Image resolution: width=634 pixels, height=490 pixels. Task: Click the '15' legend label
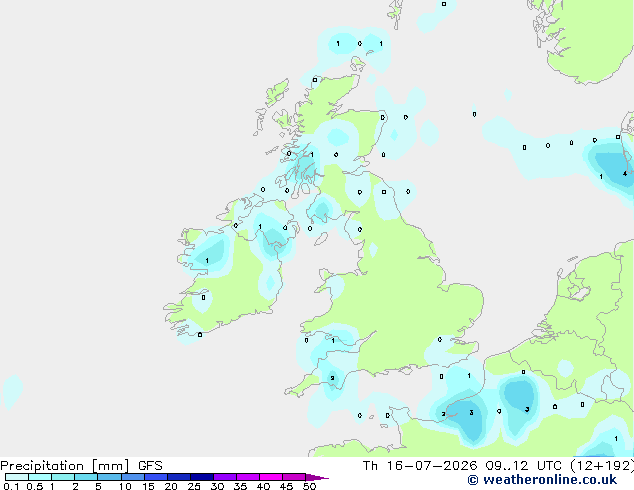click(148, 486)
